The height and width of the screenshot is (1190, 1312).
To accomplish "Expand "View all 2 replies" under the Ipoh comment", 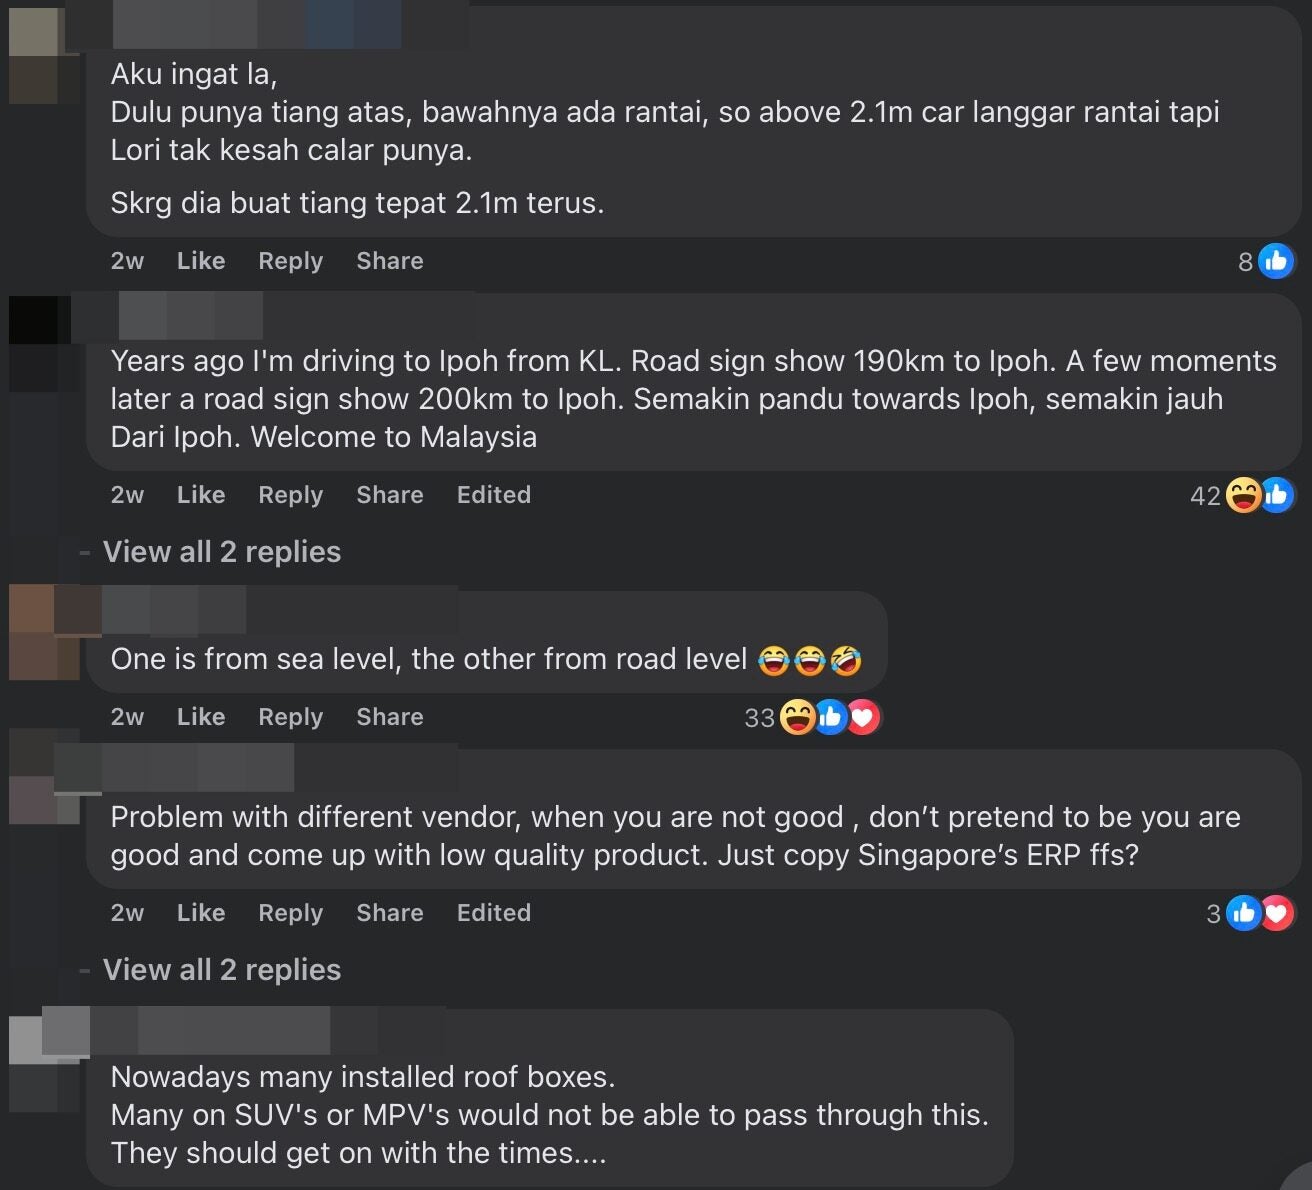I will tap(222, 552).
